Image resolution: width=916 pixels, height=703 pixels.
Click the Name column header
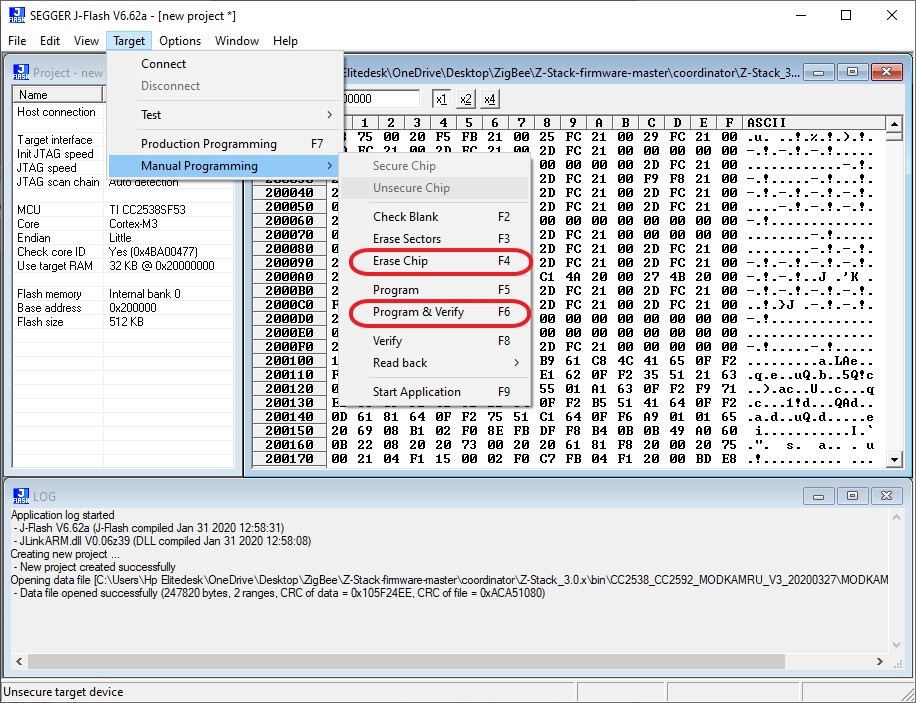point(58,95)
